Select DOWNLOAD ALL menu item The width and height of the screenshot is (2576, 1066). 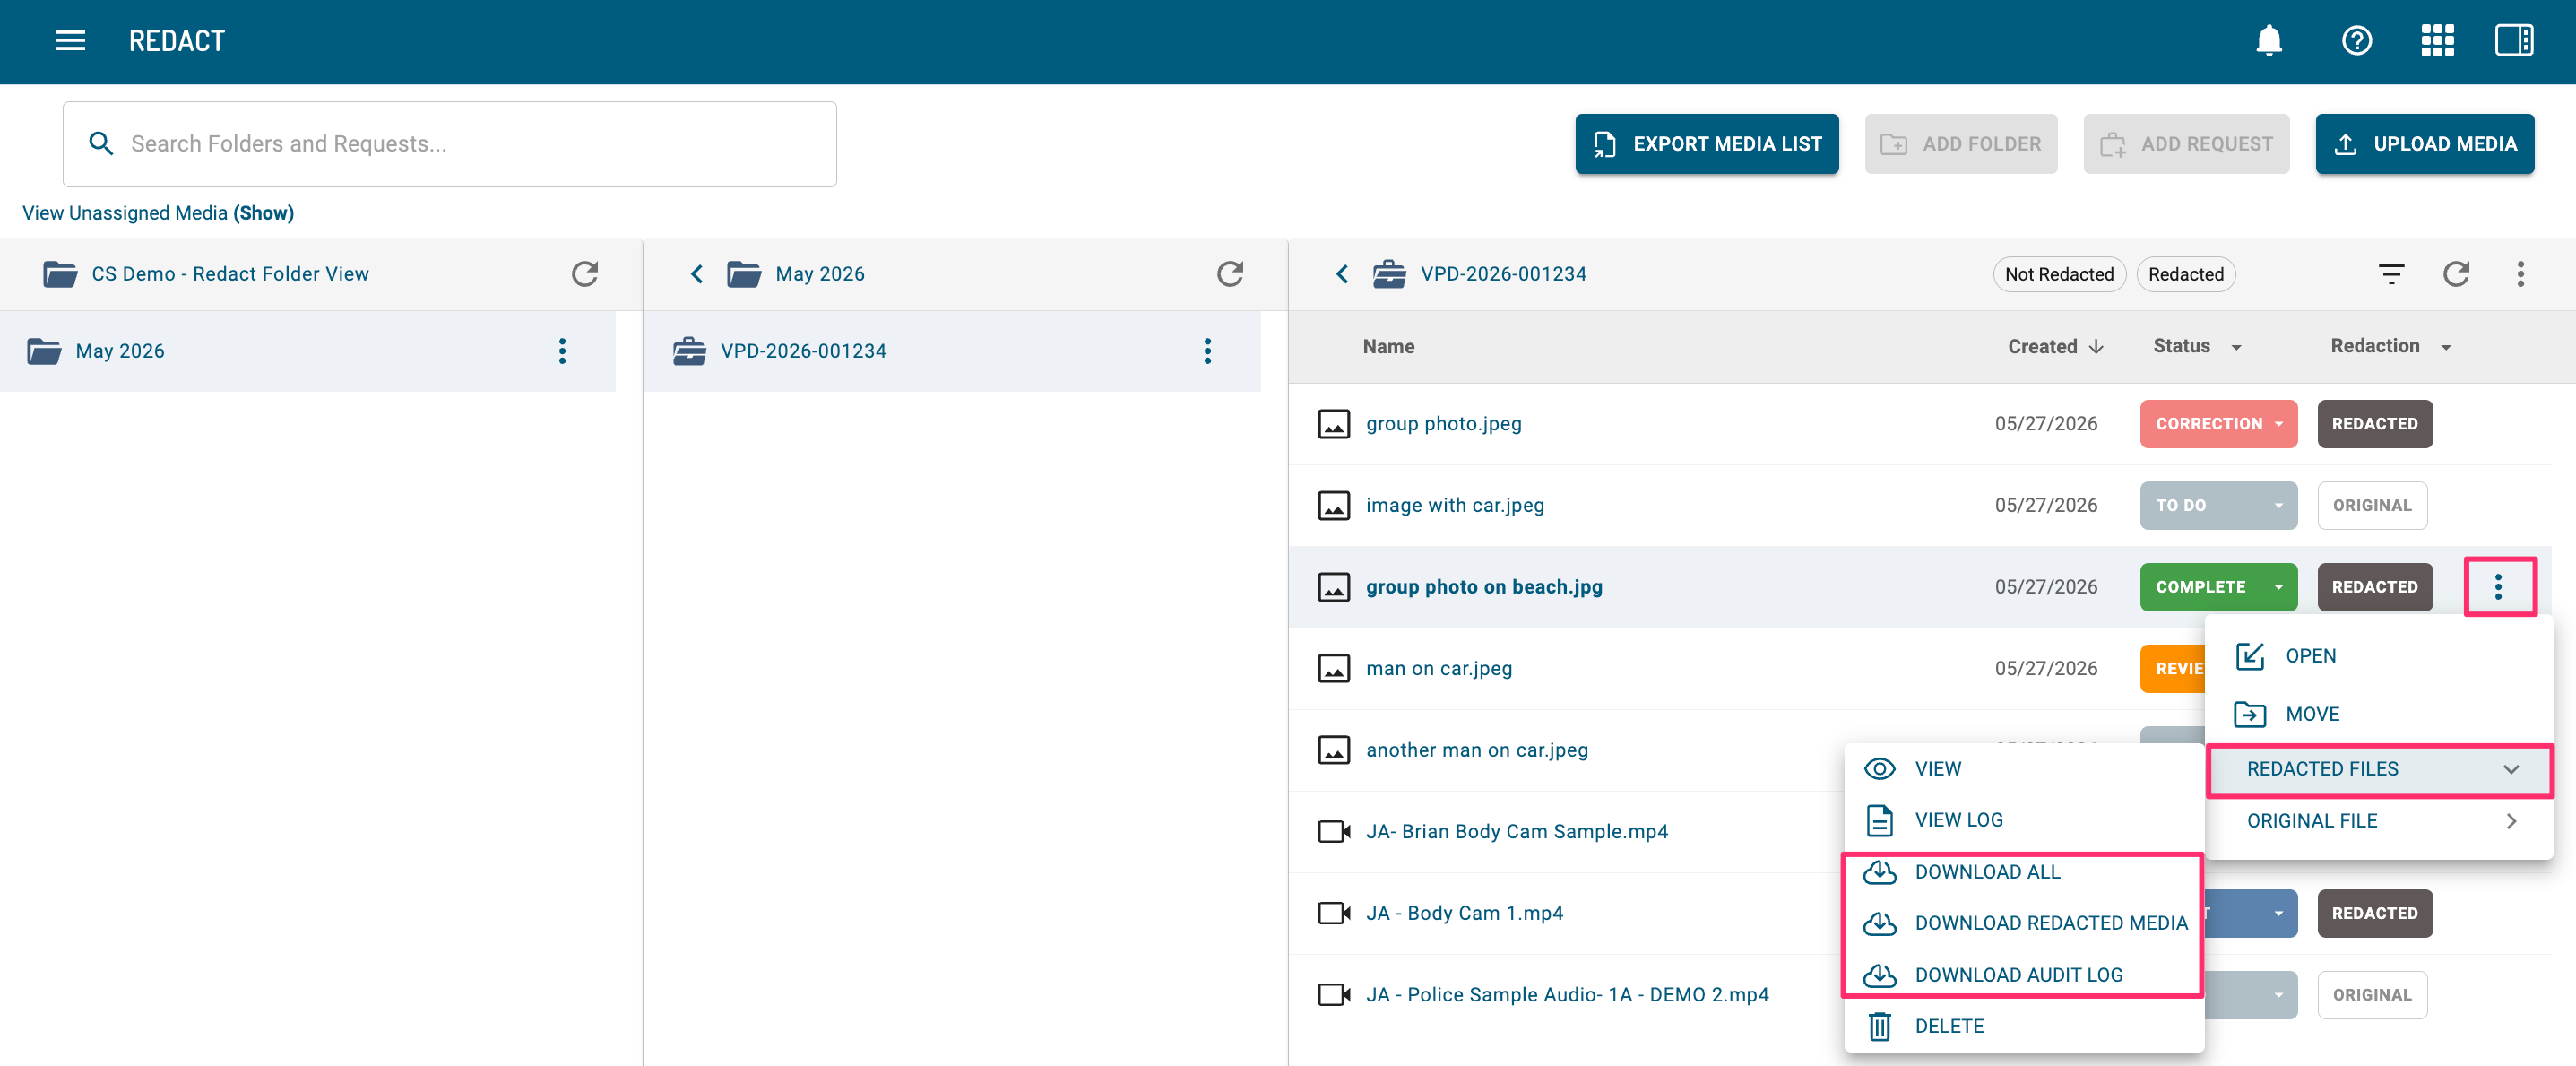pos(2023,872)
